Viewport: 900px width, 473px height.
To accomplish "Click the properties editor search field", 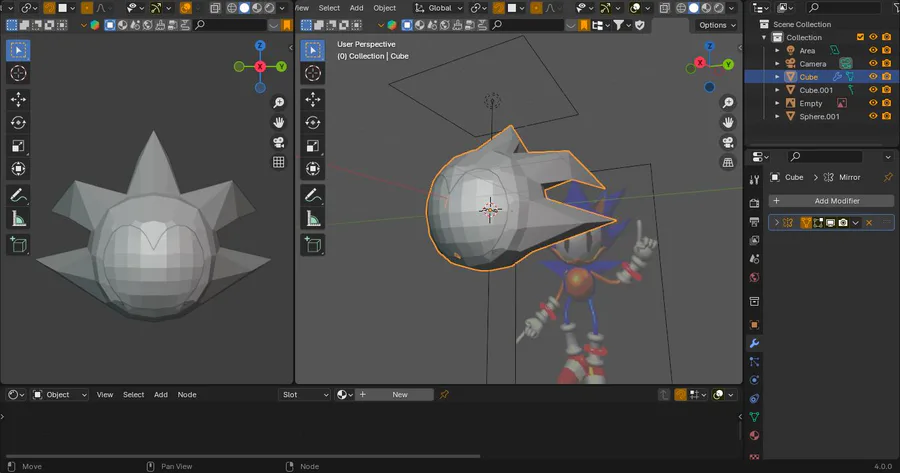I will point(824,157).
